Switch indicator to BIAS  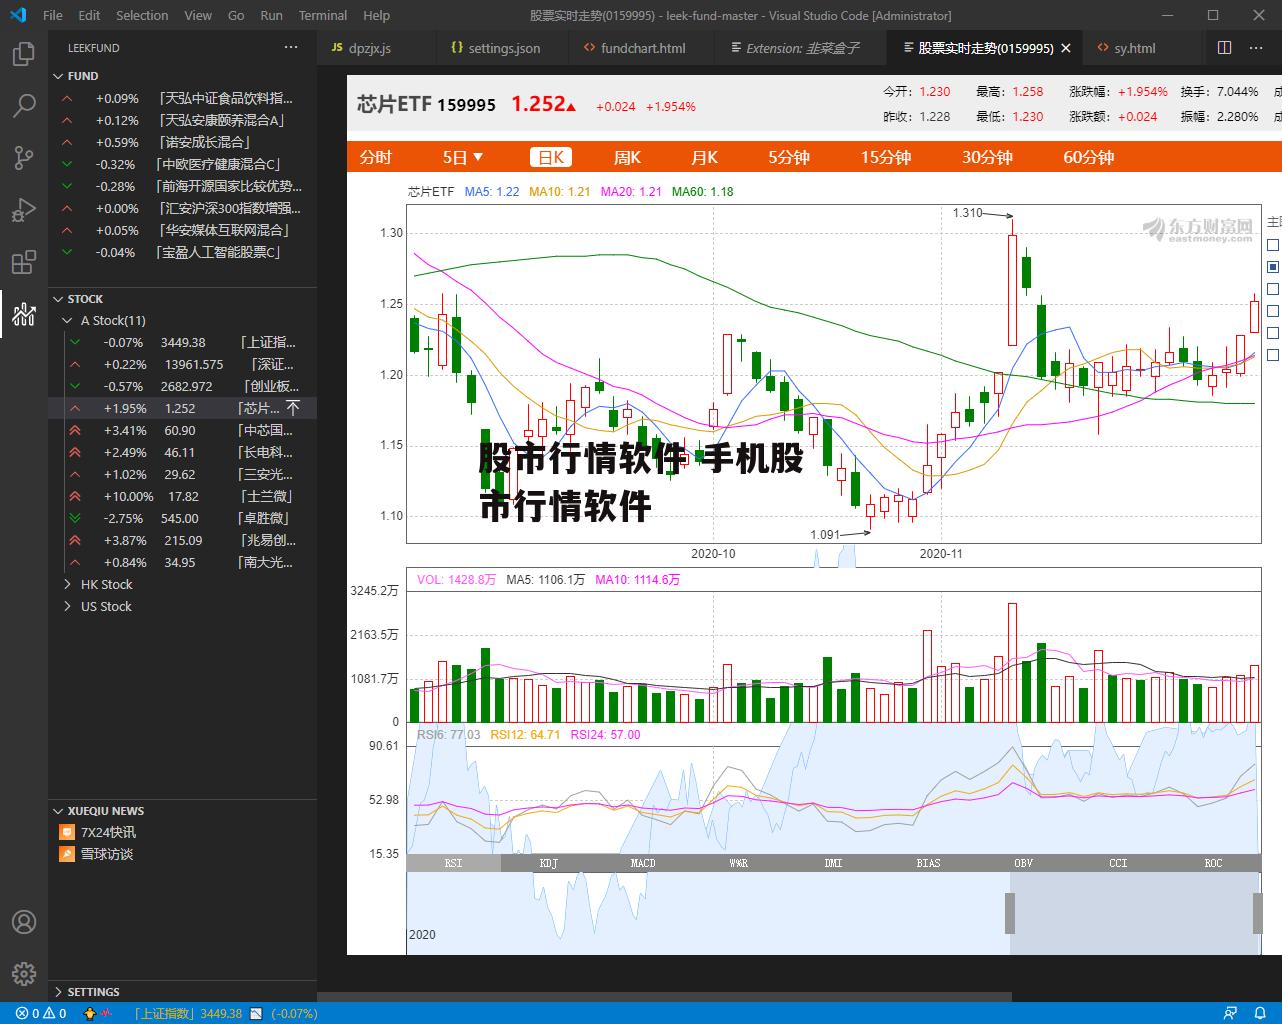(928, 863)
